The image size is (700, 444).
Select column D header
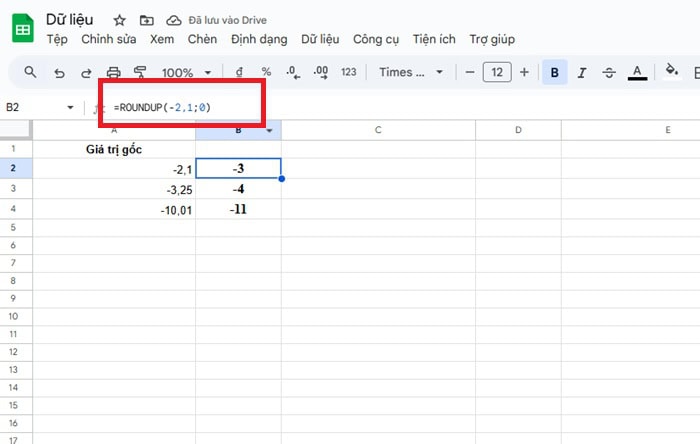coord(518,130)
